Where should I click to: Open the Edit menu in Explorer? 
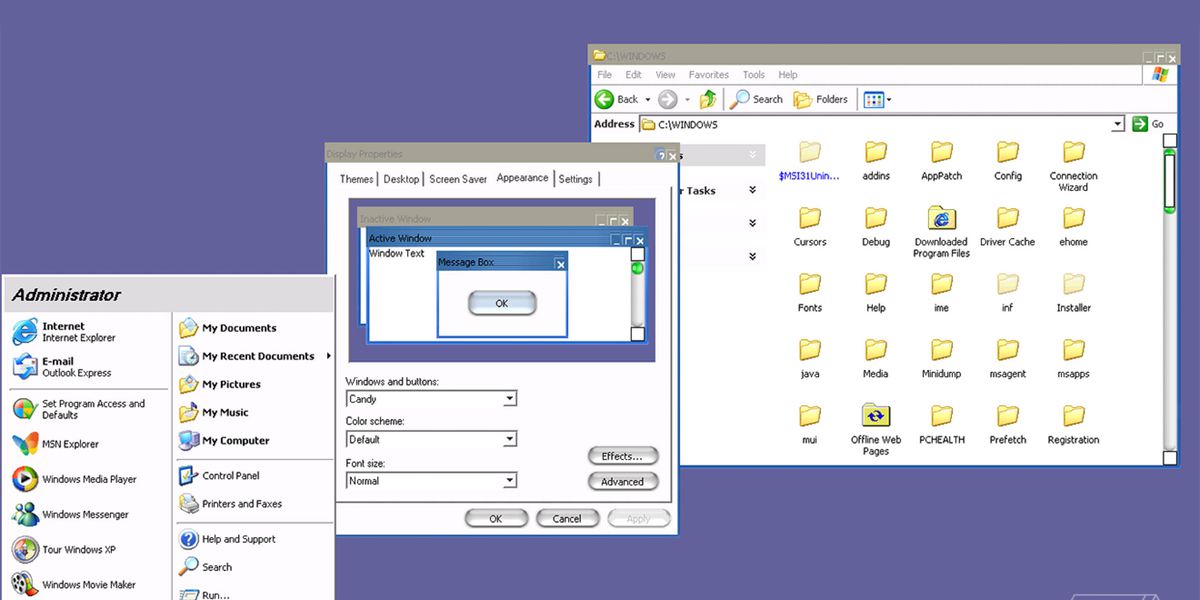[x=633, y=75]
